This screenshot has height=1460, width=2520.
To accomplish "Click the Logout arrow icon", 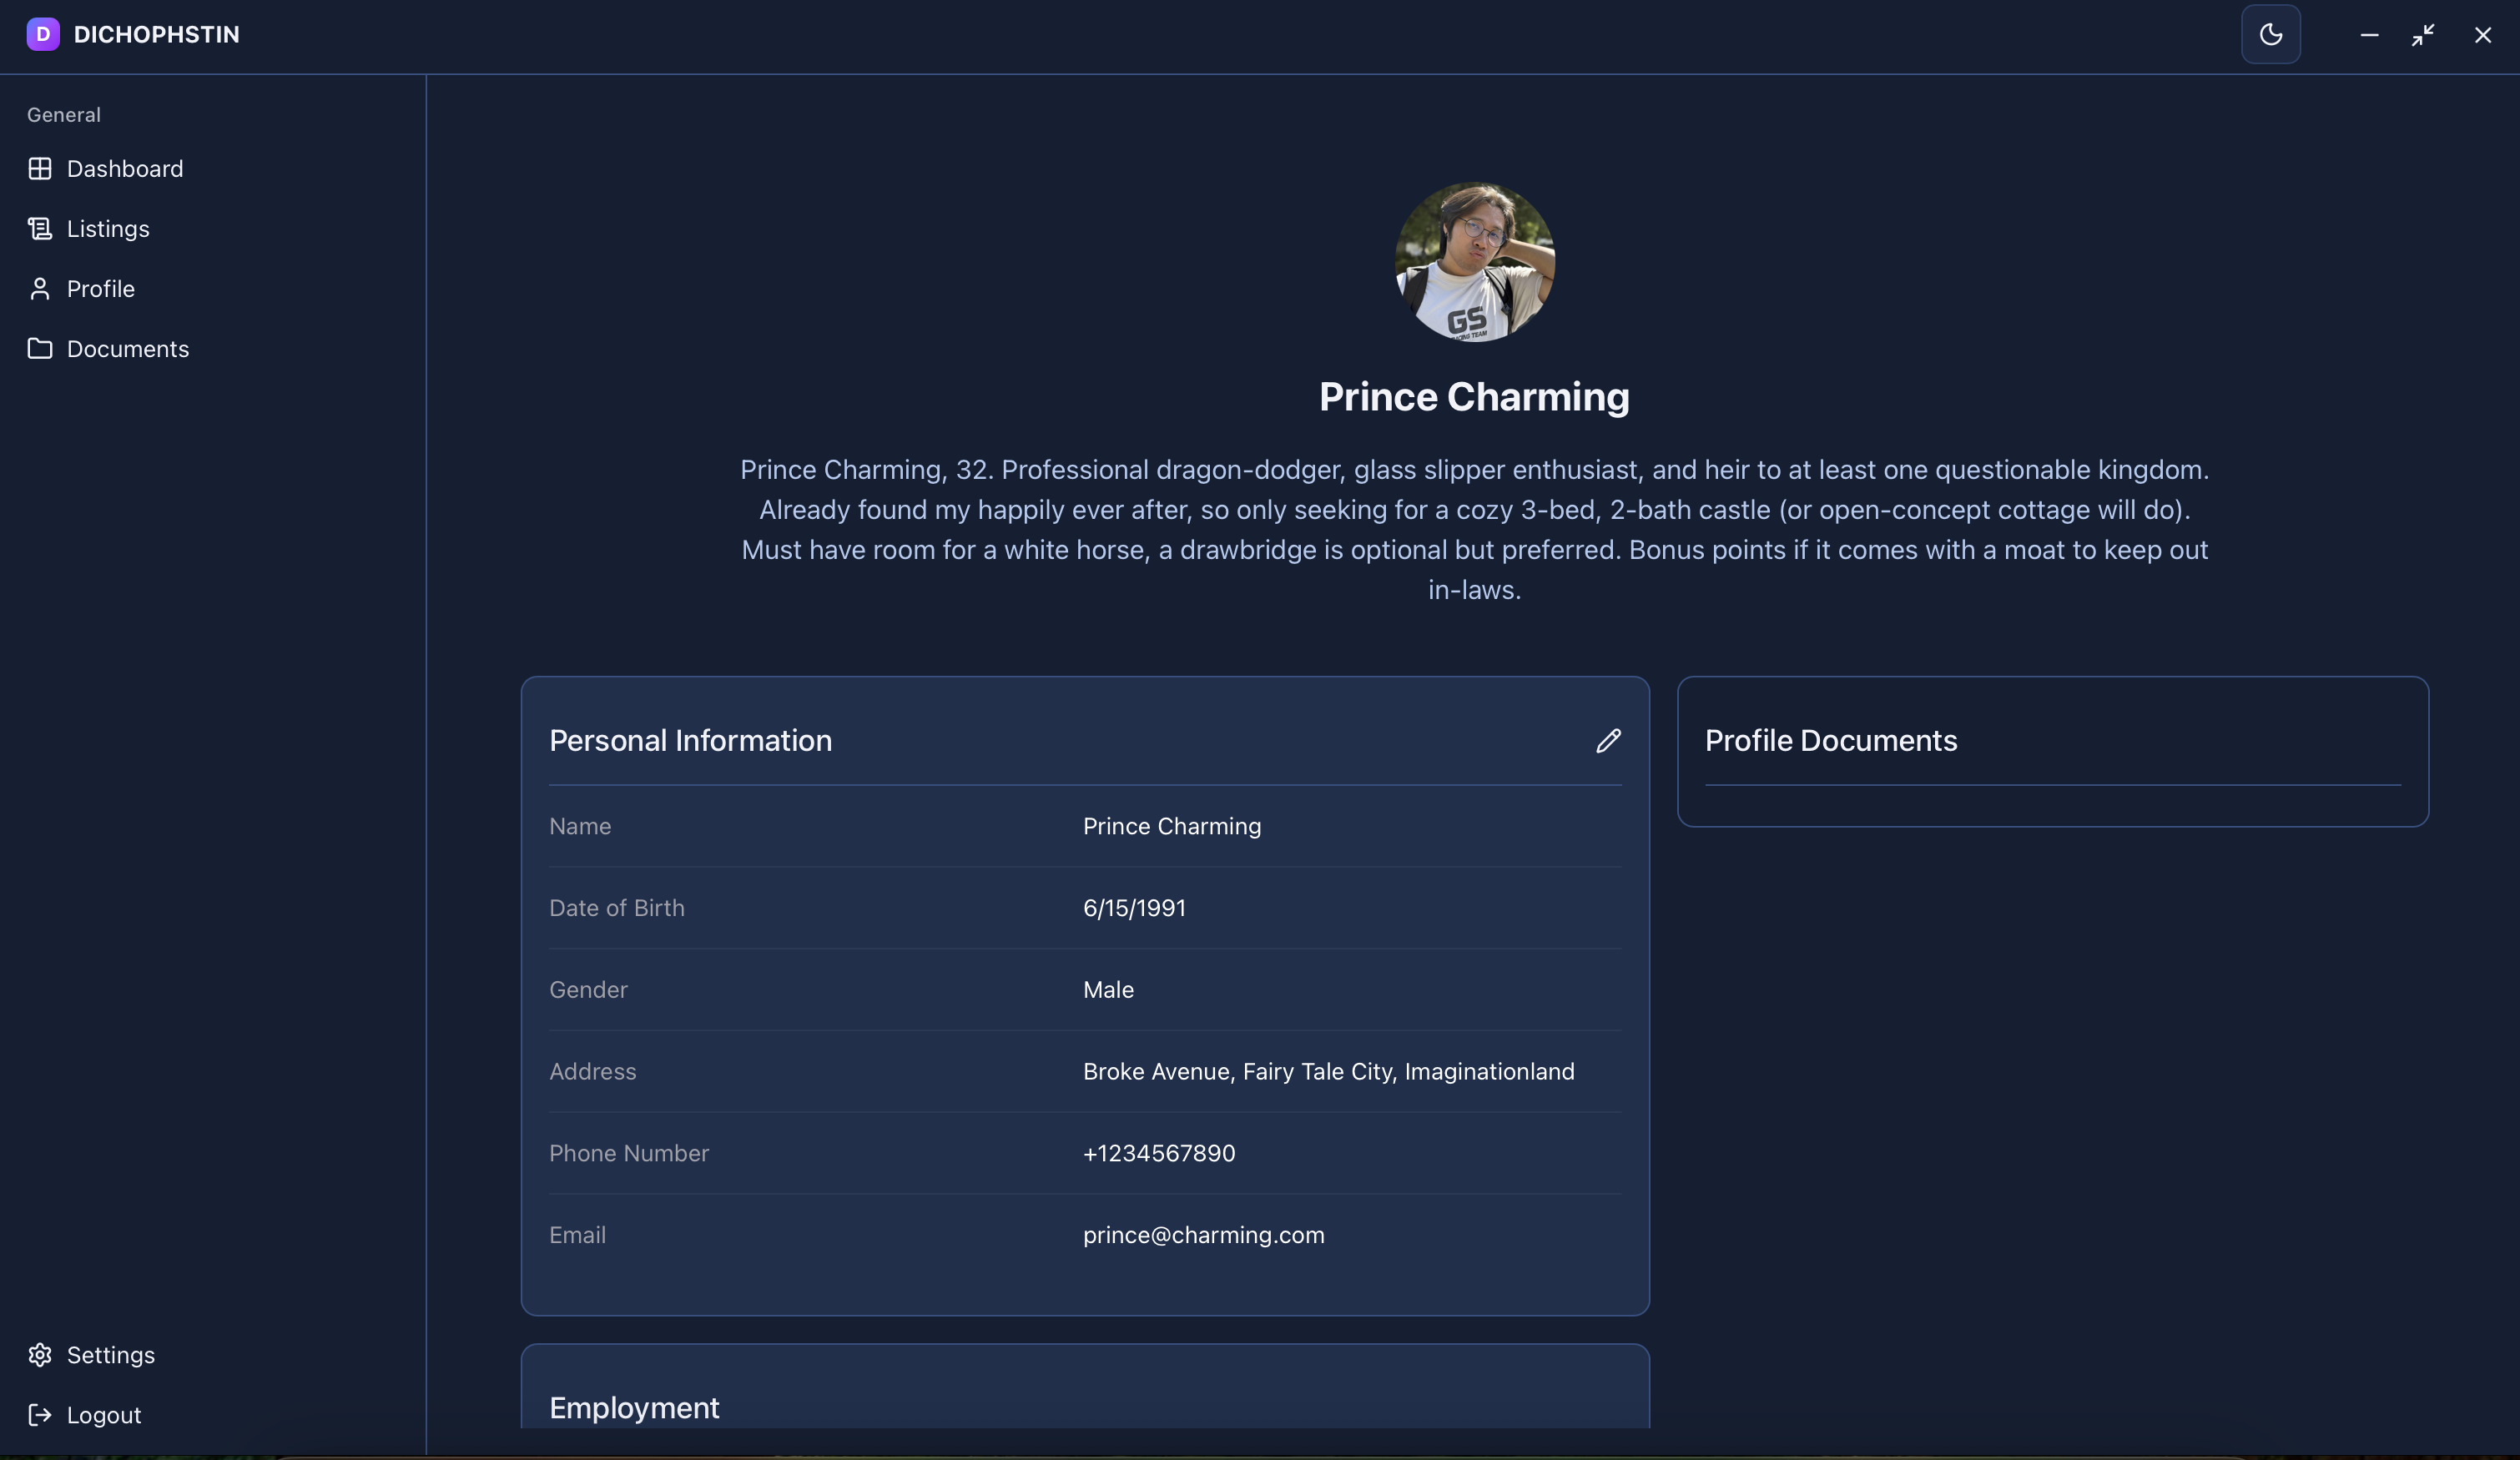I will pyautogui.click(x=40, y=1415).
